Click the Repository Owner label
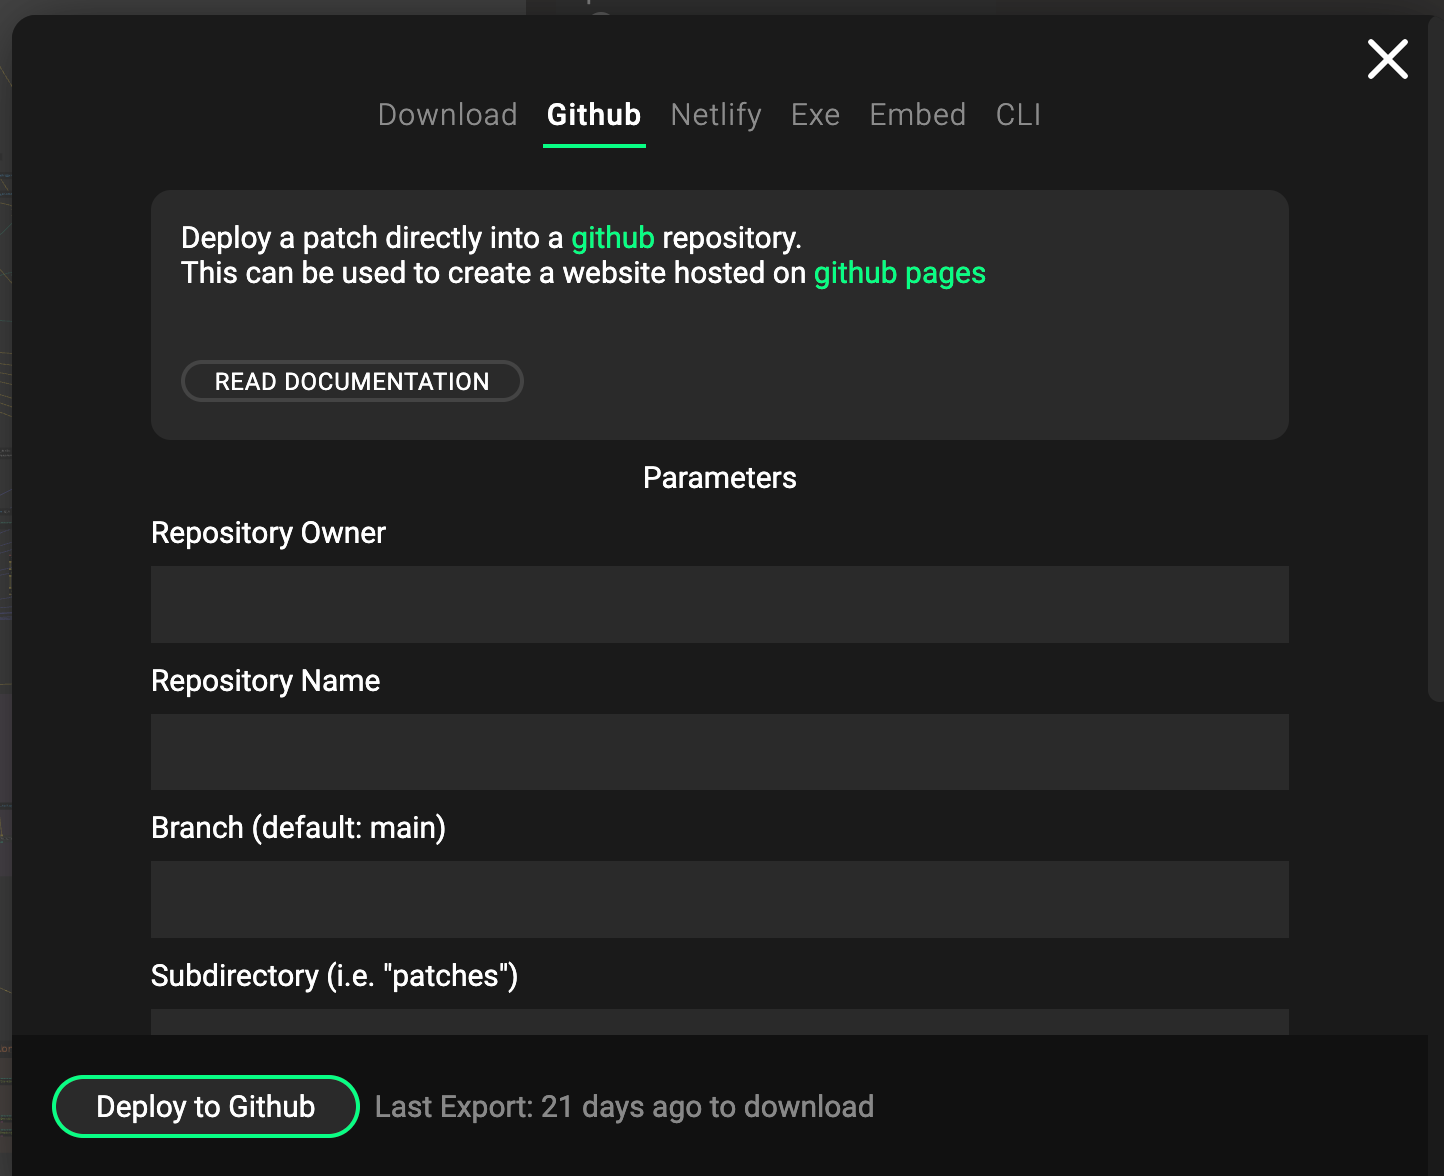Image resolution: width=1444 pixels, height=1176 pixels. click(268, 533)
